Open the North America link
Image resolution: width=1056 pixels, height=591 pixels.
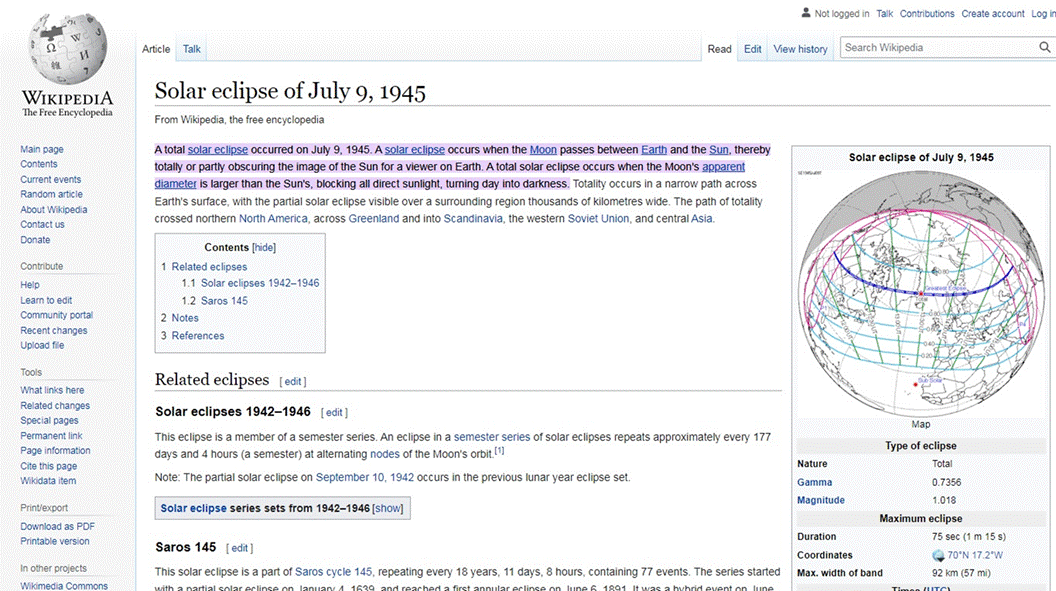273,219
